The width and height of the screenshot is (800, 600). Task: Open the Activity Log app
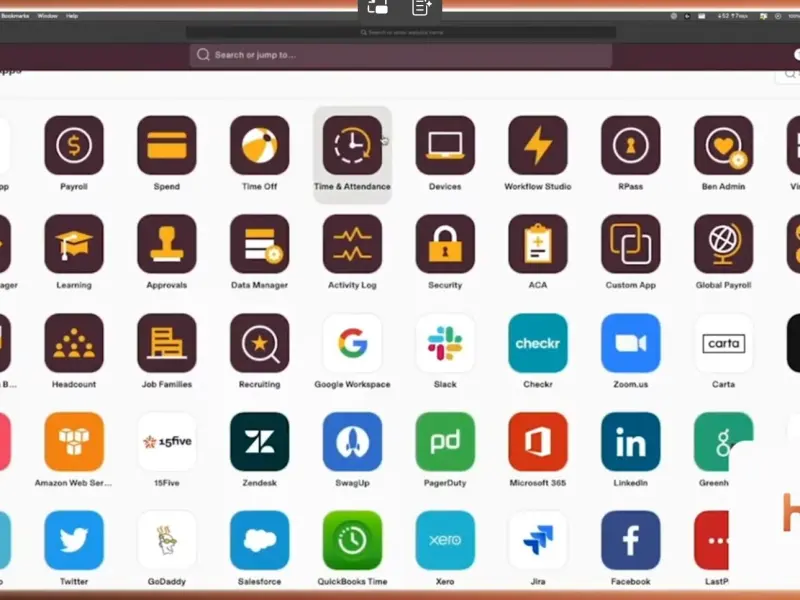coord(352,244)
